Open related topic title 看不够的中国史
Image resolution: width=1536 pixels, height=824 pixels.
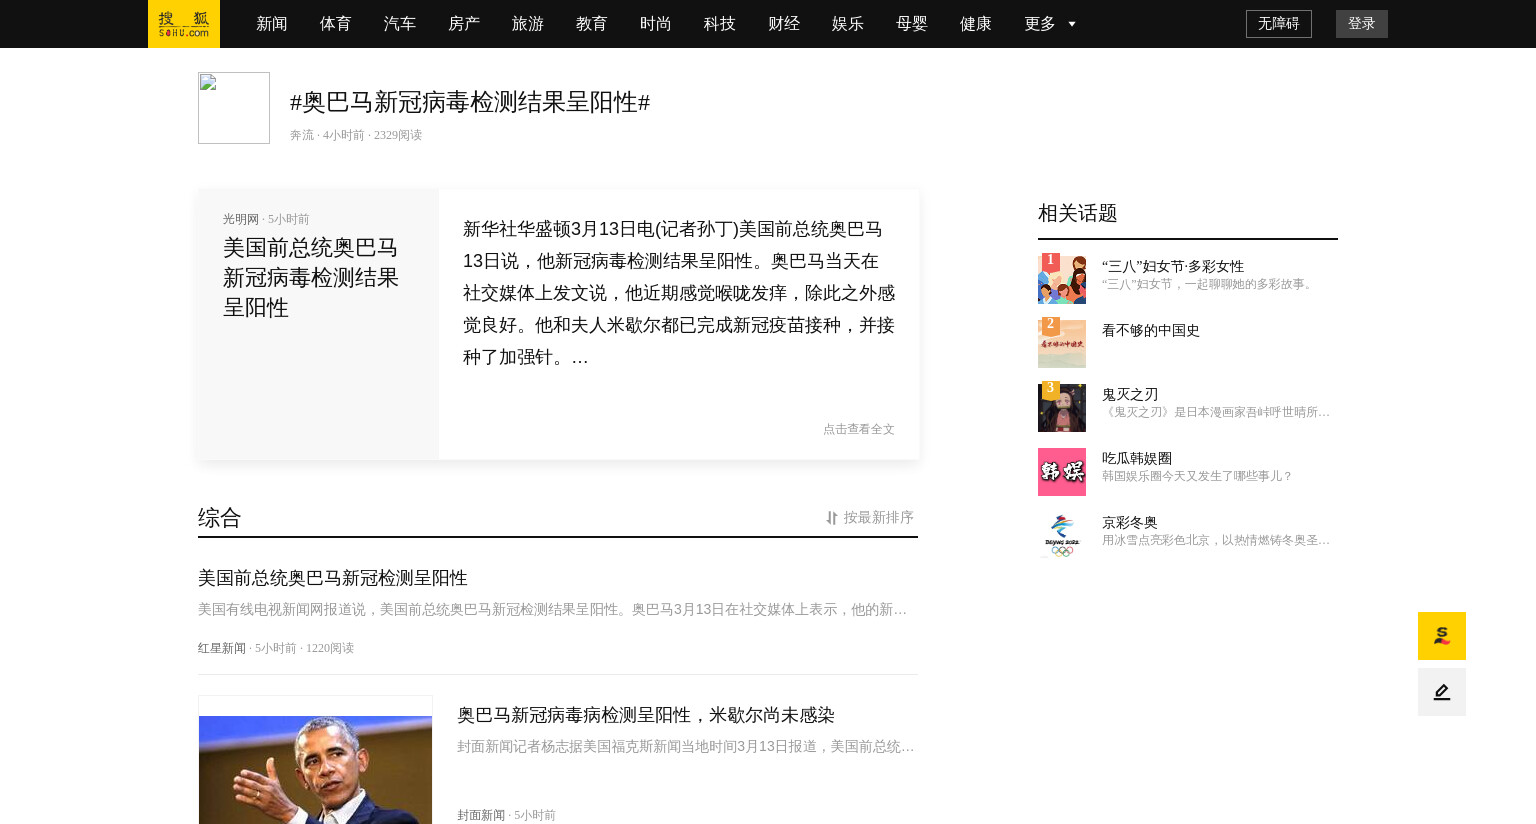pyautogui.click(x=1151, y=330)
